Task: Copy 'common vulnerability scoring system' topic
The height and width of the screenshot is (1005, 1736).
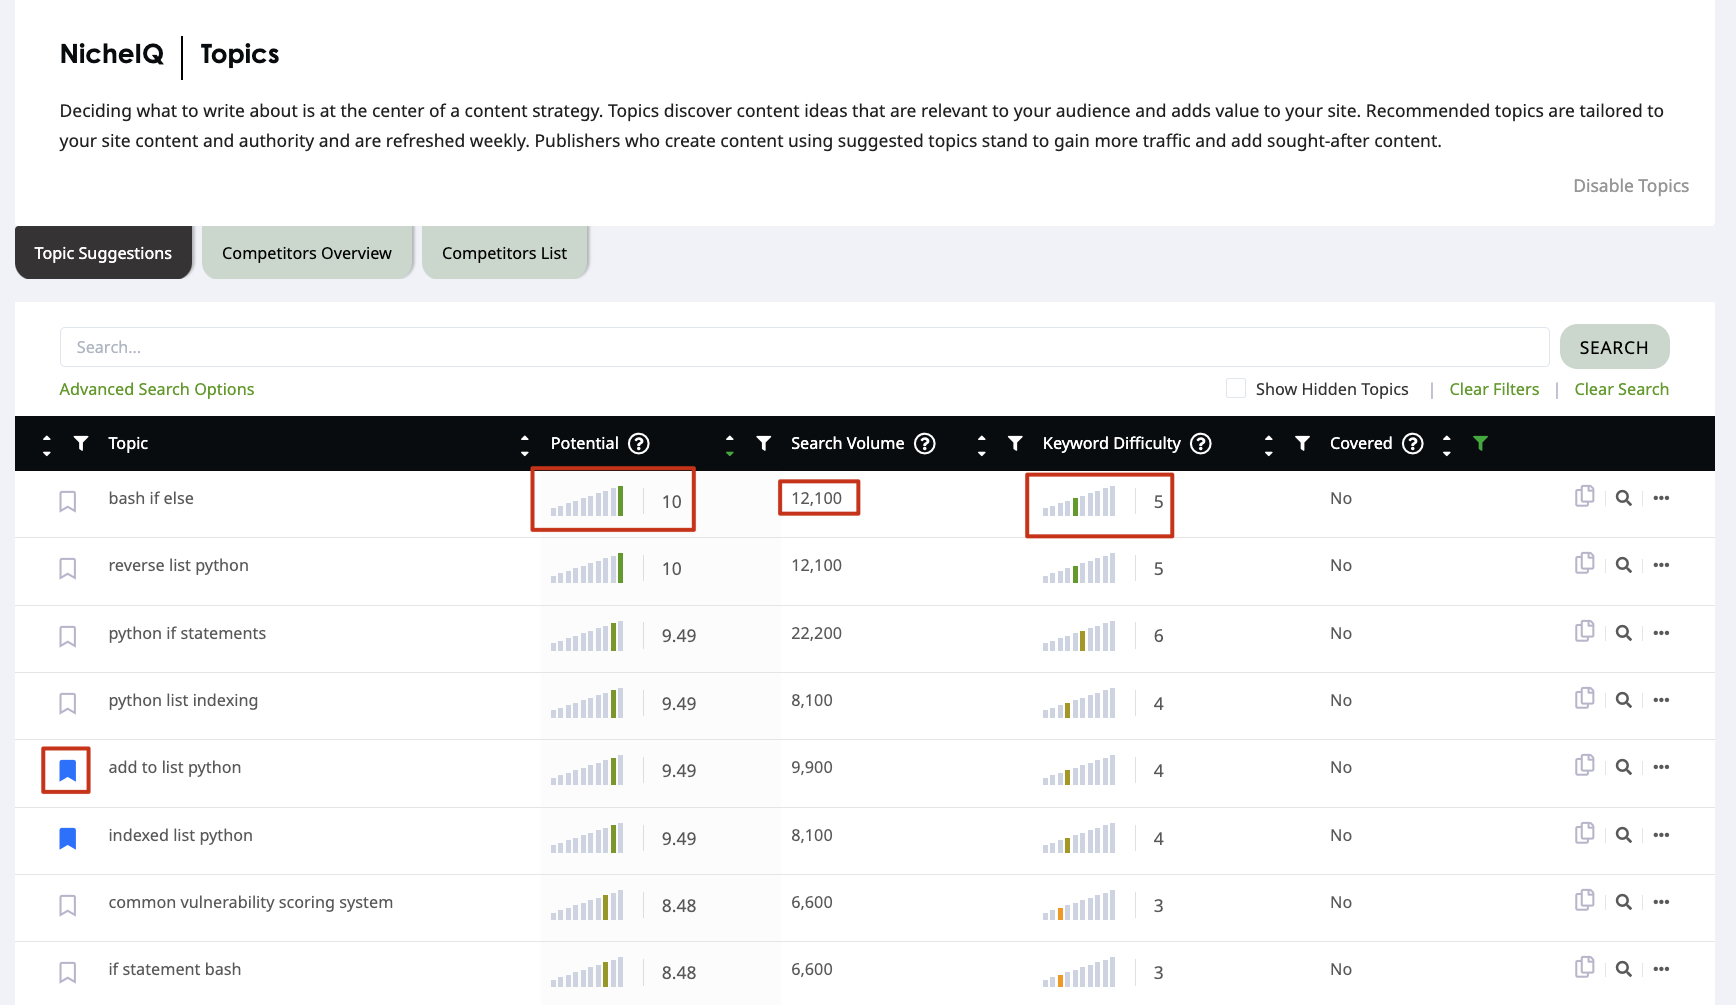Action: (x=1585, y=900)
